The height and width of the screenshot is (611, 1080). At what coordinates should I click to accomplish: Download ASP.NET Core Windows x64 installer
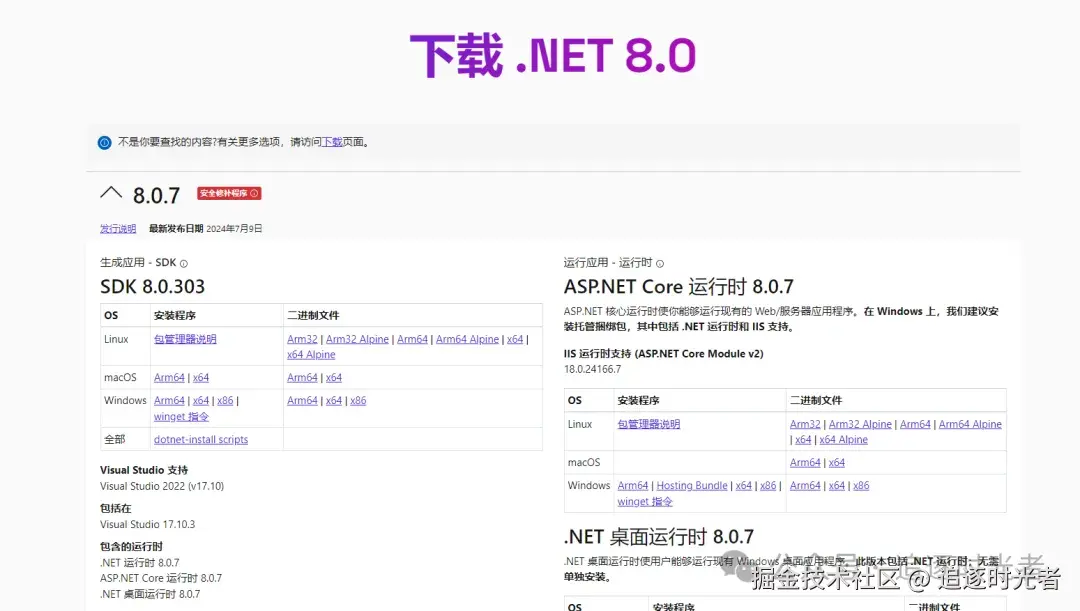pos(744,486)
